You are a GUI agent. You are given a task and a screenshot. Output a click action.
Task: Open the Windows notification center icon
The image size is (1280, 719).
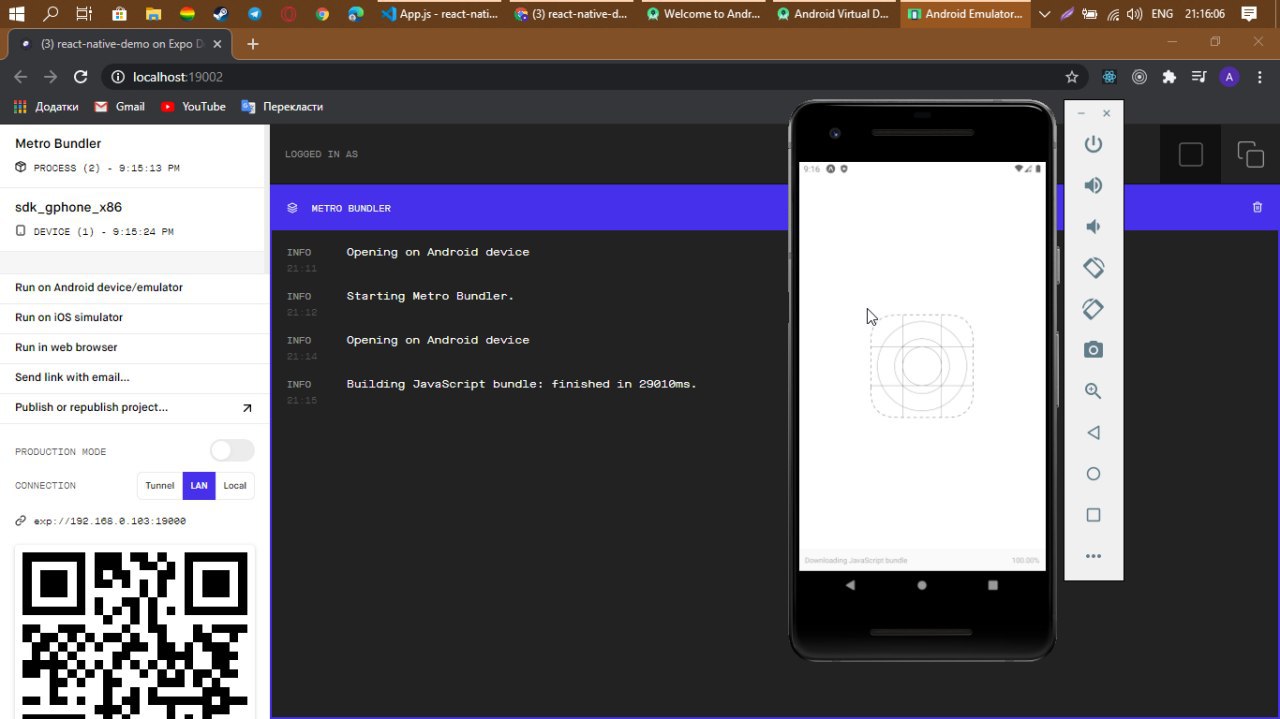pyautogui.click(x=1249, y=14)
